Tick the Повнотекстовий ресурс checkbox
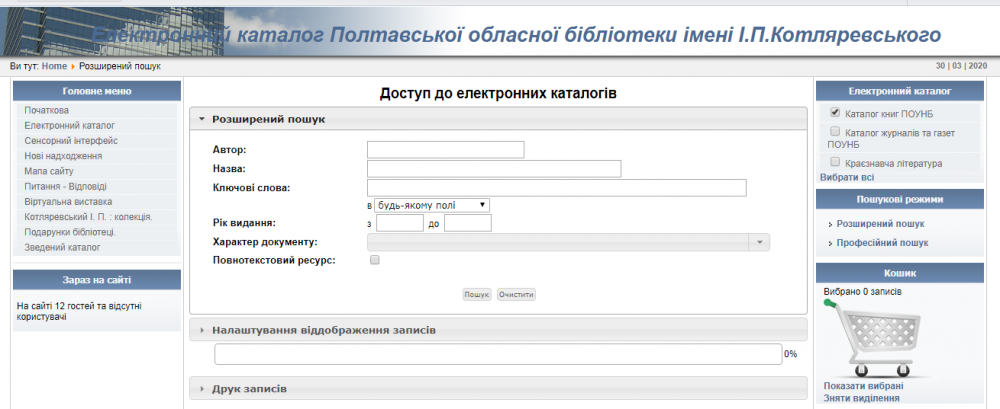Viewport: 1000px width, 409px height. 375,260
